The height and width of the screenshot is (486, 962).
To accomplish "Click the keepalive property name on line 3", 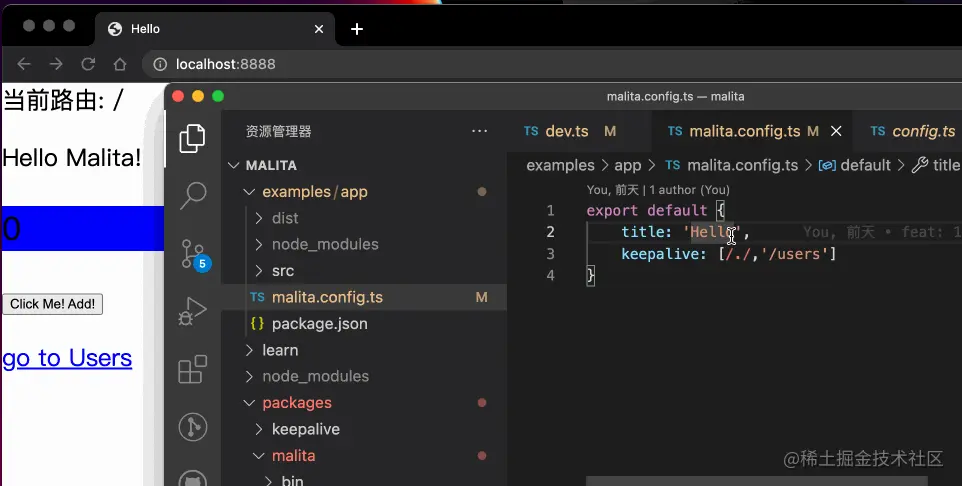I will pos(660,254).
